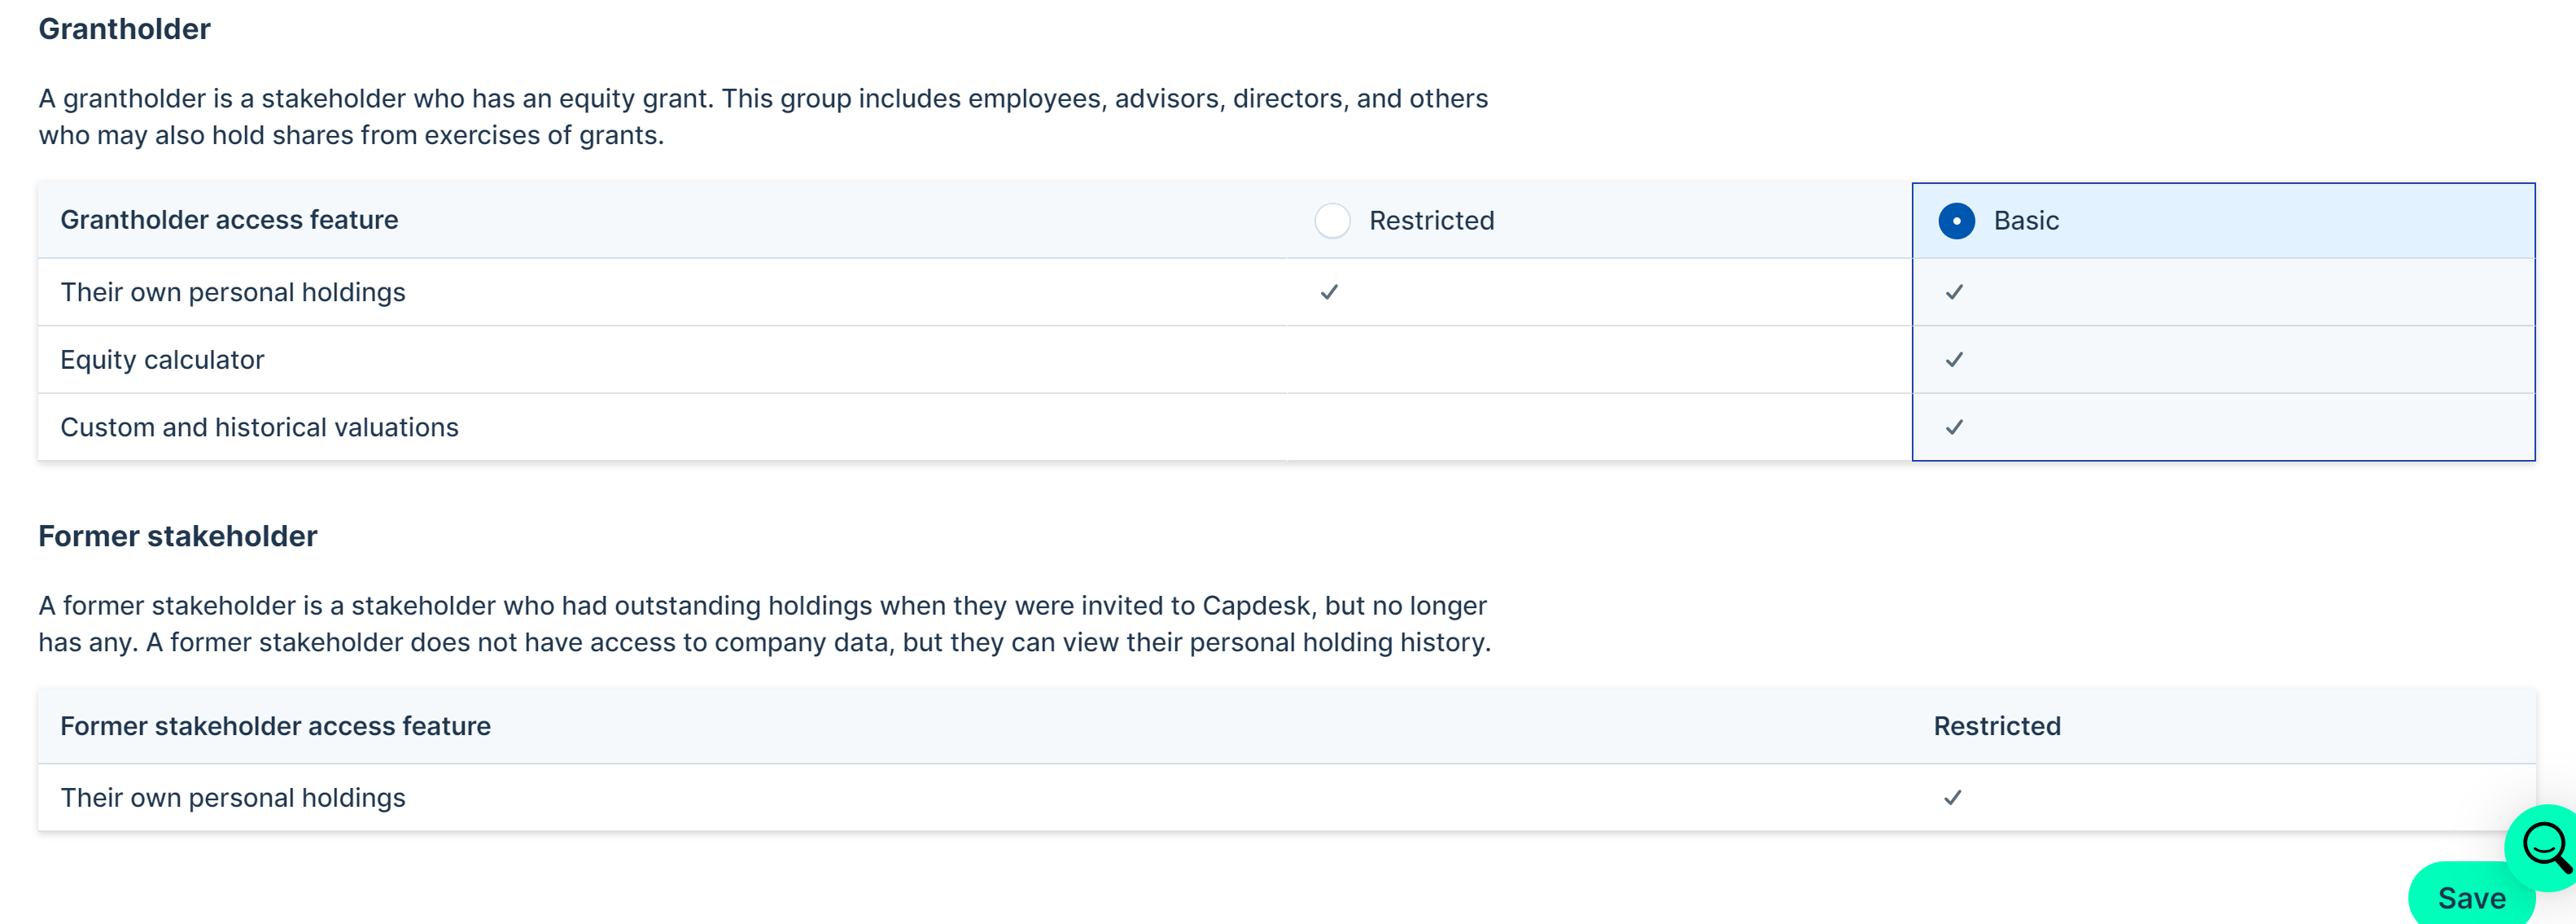Click the Restricted option label
The image size is (2576, 924).
click(x=1431, y=221)
